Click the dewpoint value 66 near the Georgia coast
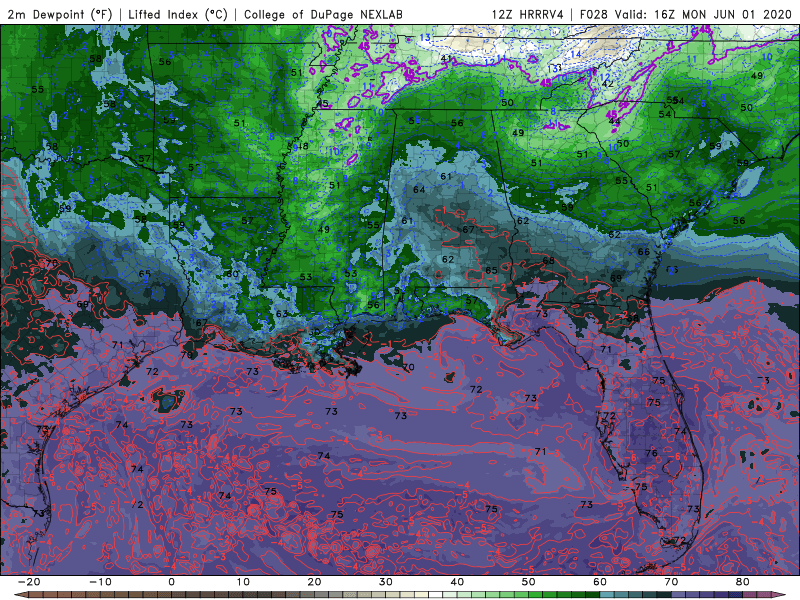 click(x=644, y=252)
